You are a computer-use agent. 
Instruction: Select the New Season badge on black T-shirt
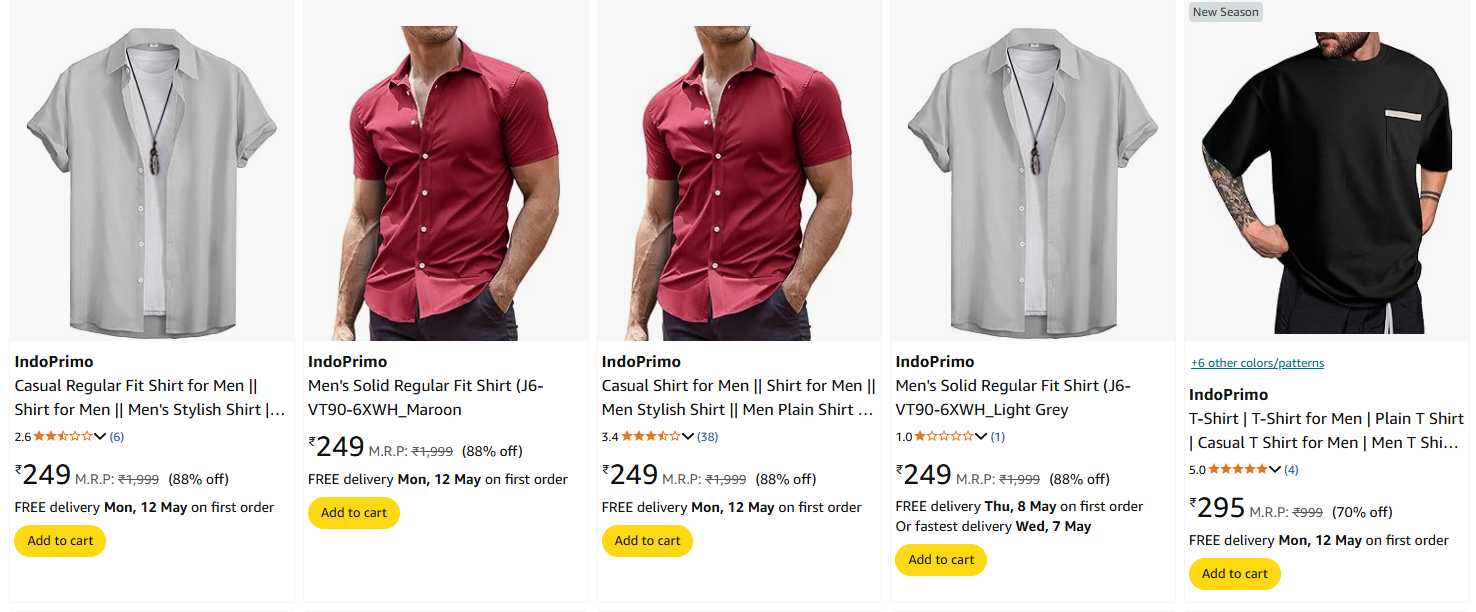1225,12
